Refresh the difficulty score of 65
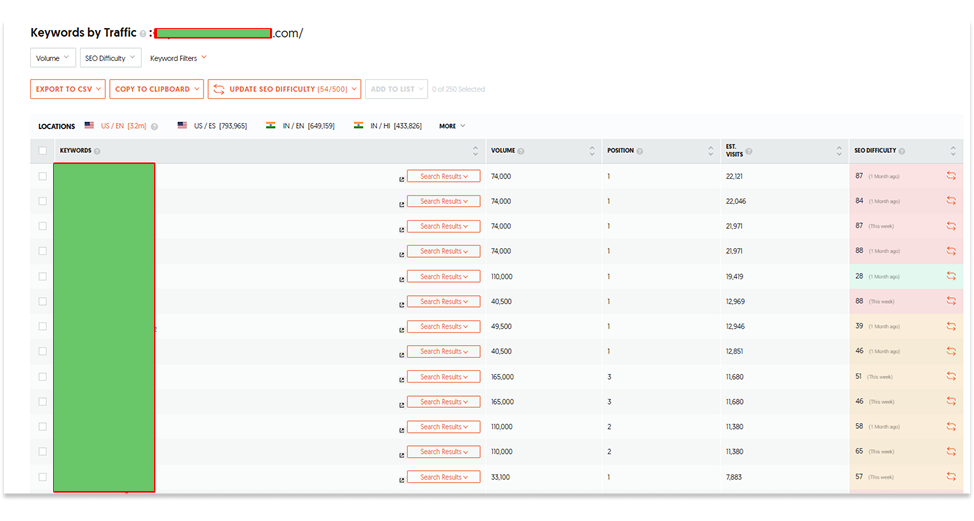Viewport: 974px width, 521px height. 951,451
